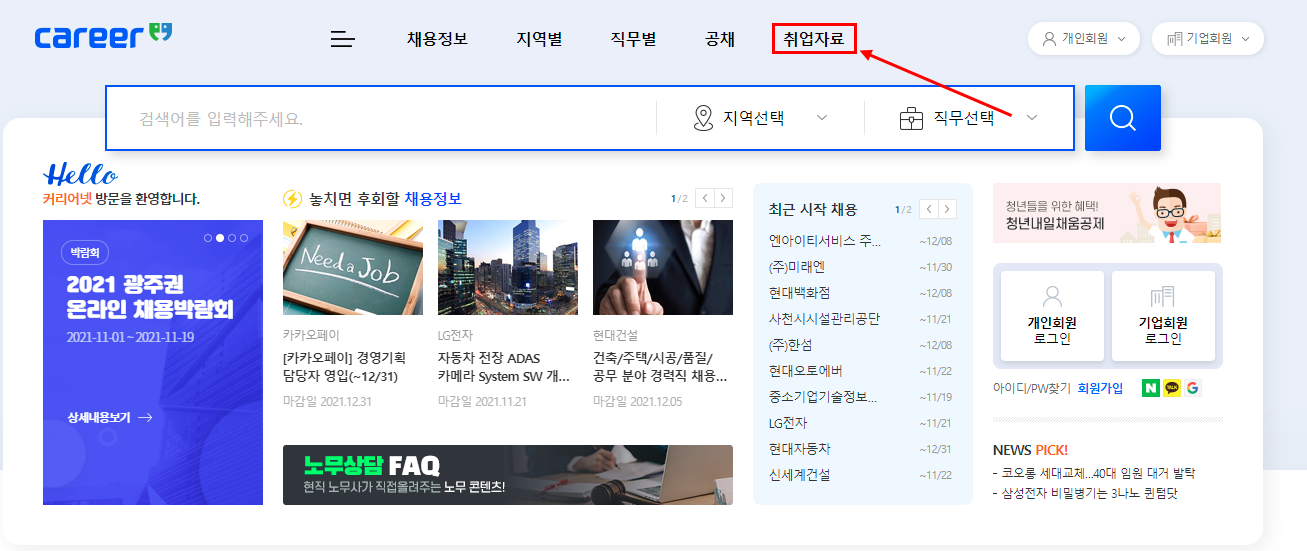The width and height of the screenshot is (1307, 551).
Task: Show previous 최근 시작 채용 page arrow
Action: [928, 209]
